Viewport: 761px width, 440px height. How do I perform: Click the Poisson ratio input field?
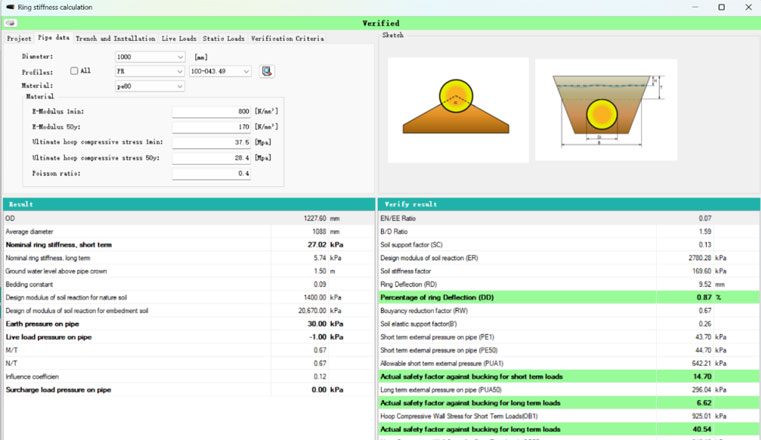click(x=211, y=174)
